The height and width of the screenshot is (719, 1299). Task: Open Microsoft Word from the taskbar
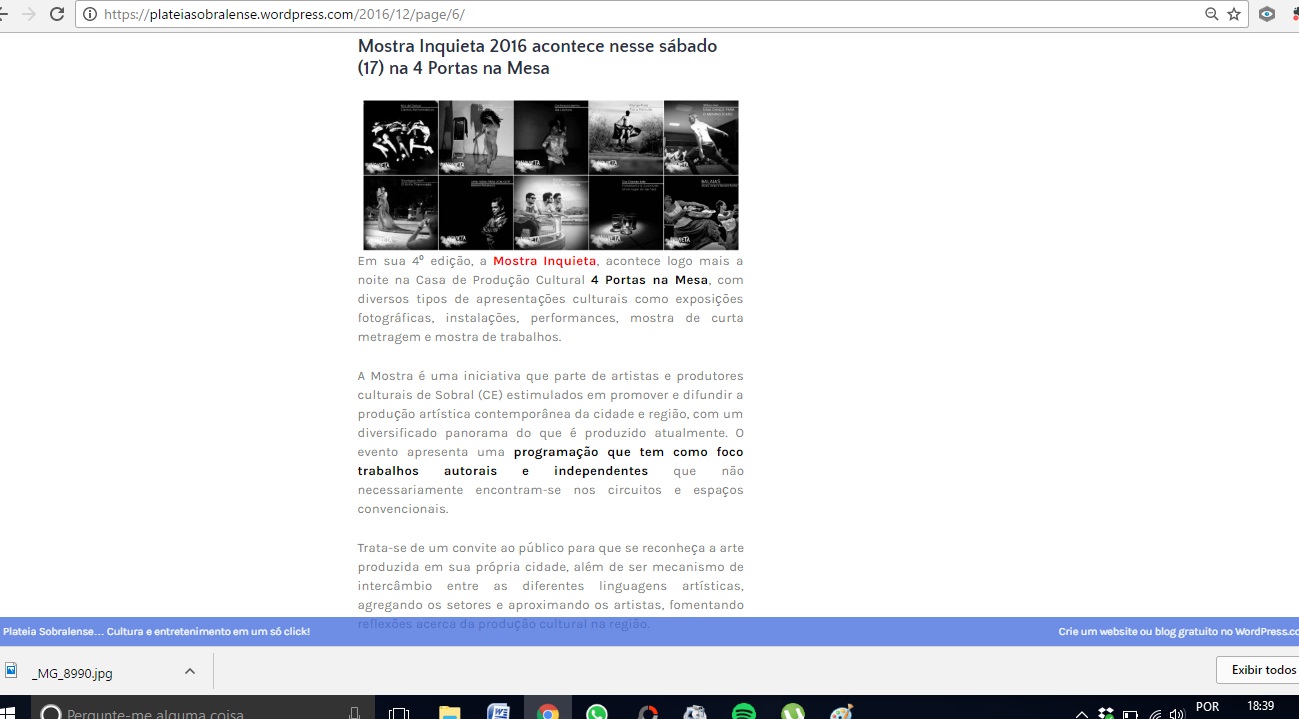(498, 712)
